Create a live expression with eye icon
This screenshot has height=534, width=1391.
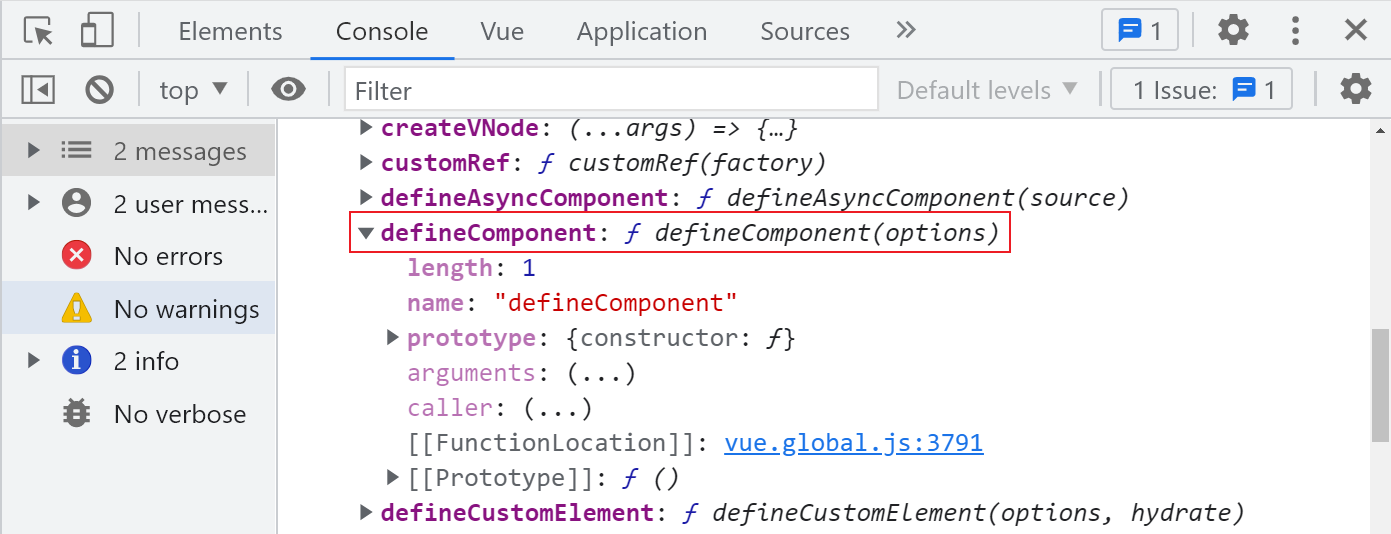[x=288, y=90]
